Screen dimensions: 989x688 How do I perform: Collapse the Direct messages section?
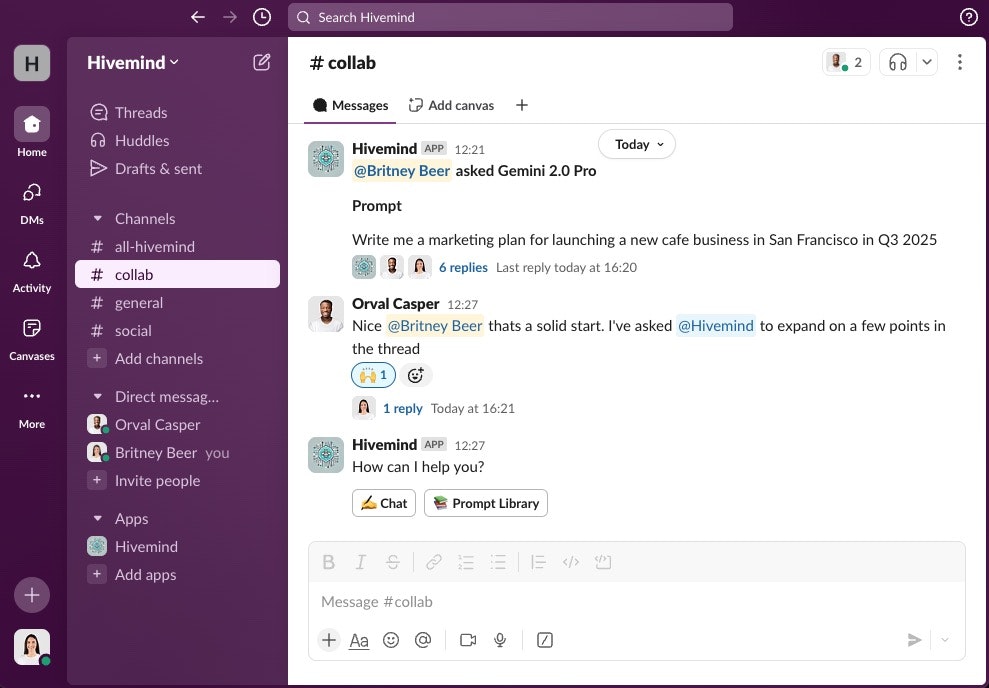tap(97, 397)
